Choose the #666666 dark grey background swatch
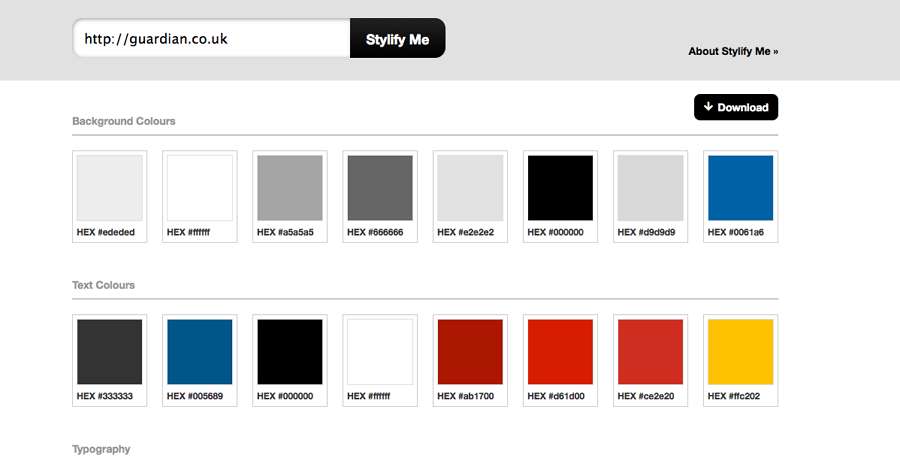This screenshot has height=458, width=900. tap(380, 196)
